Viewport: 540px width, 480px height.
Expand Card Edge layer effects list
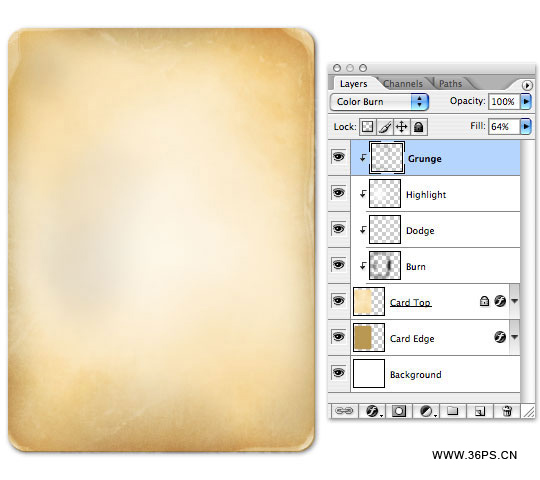point(515,337)
